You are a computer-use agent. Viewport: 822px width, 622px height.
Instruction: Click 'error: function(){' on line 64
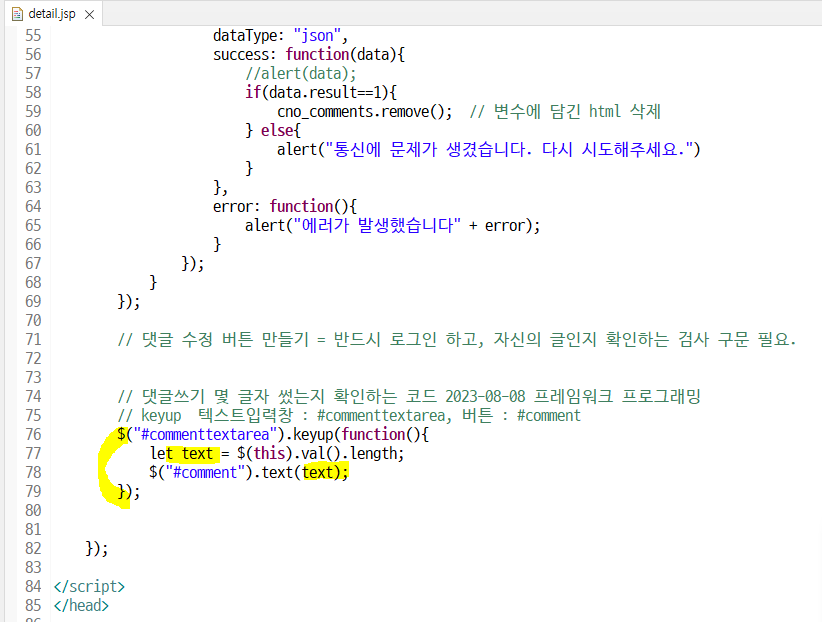click(x=285, y=207)
